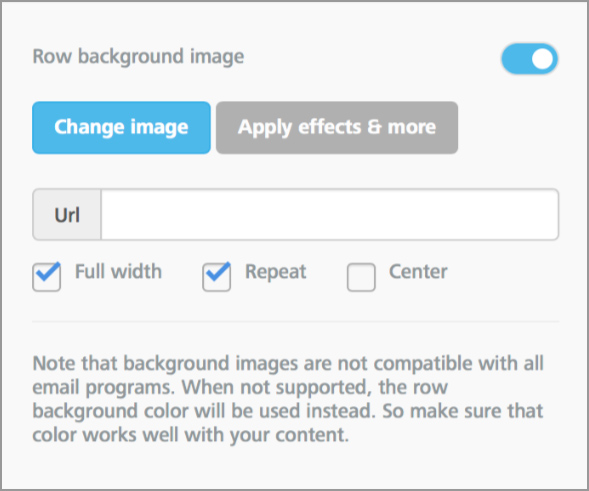Select the Repeat label text
589x491 pixels.
276,272
